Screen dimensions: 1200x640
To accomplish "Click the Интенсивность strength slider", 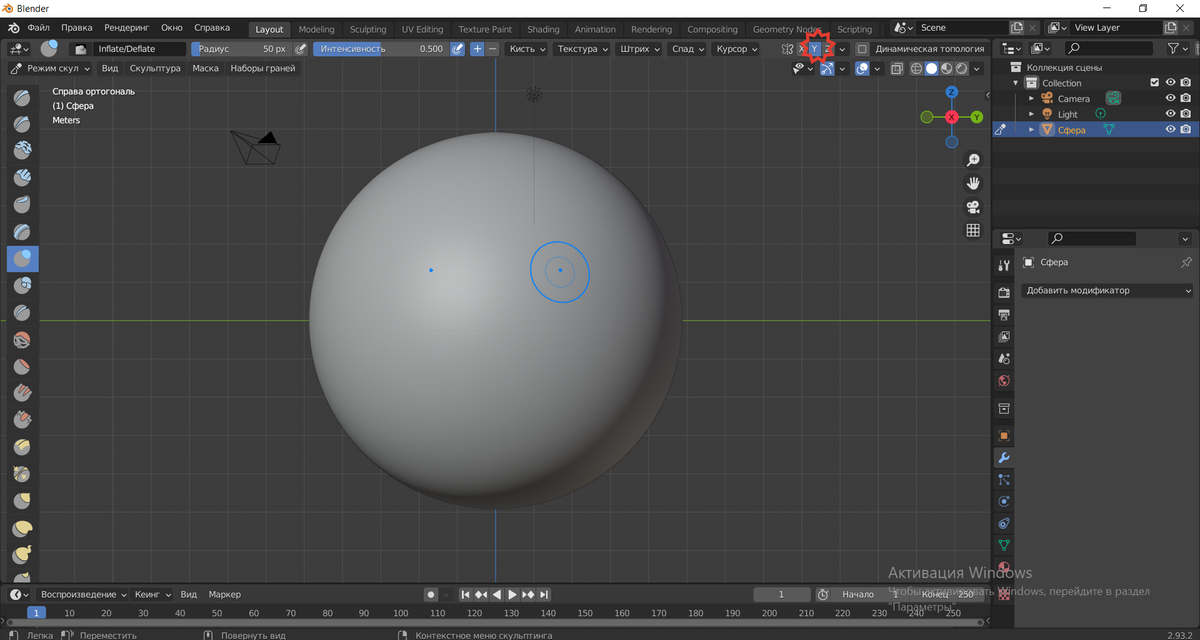I will [380, 49].
